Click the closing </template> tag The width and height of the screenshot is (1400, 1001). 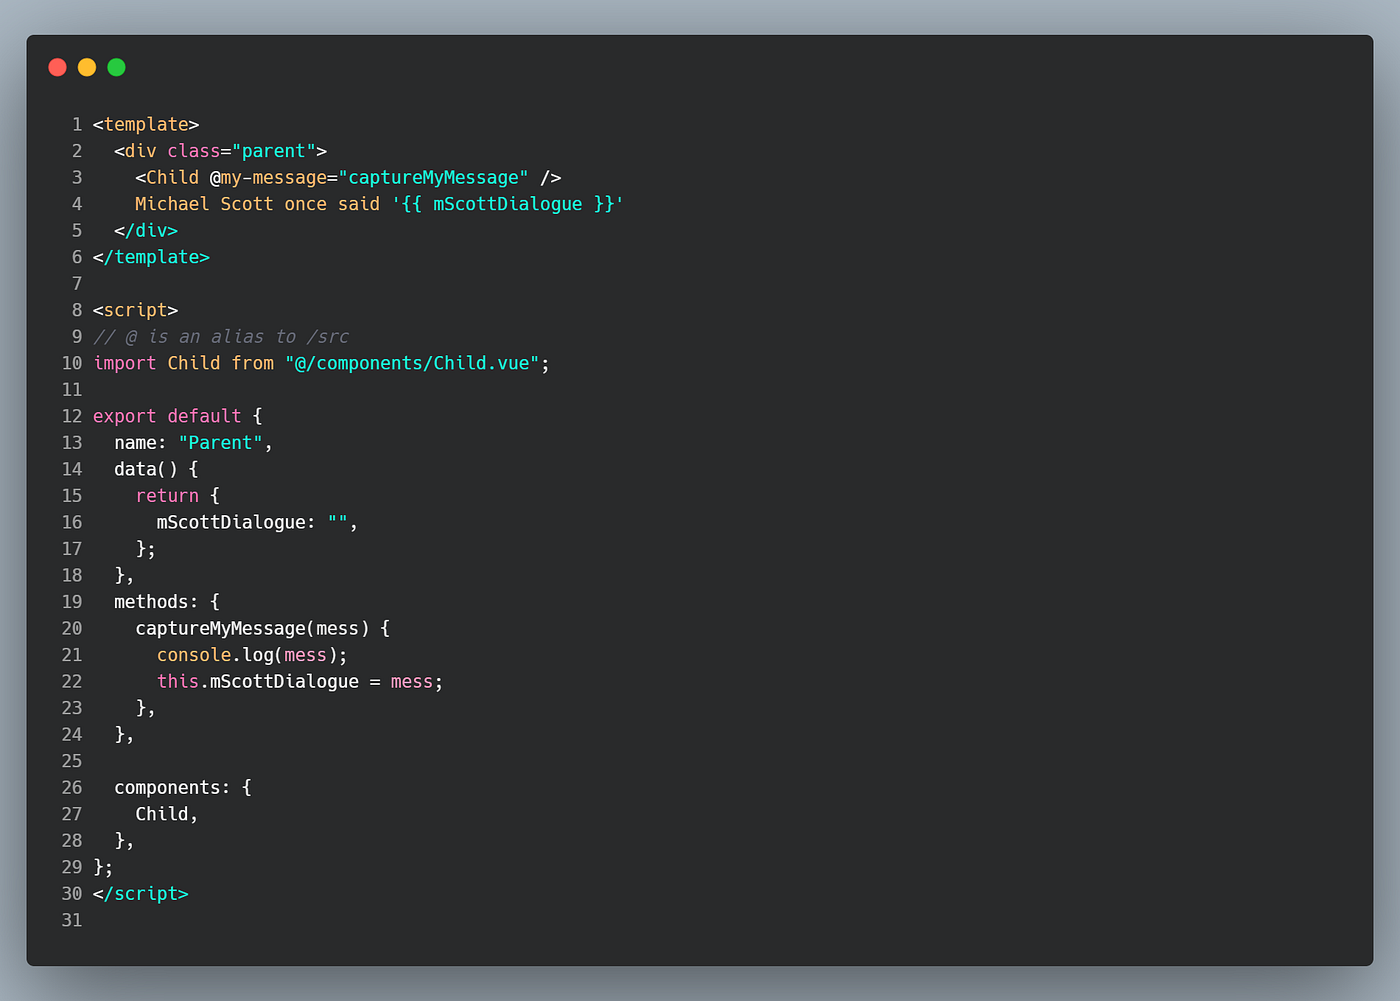[151, 257]
